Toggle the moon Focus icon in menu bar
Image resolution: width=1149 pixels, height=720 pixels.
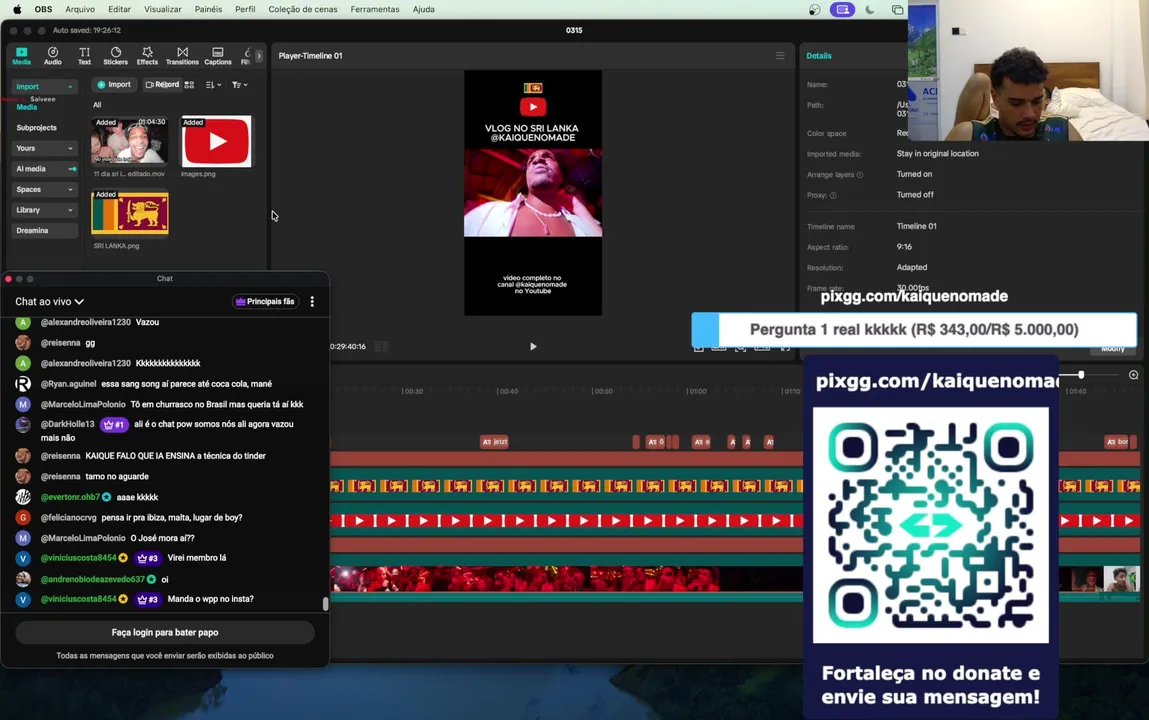pyautogui.click(x=870, y=10)
